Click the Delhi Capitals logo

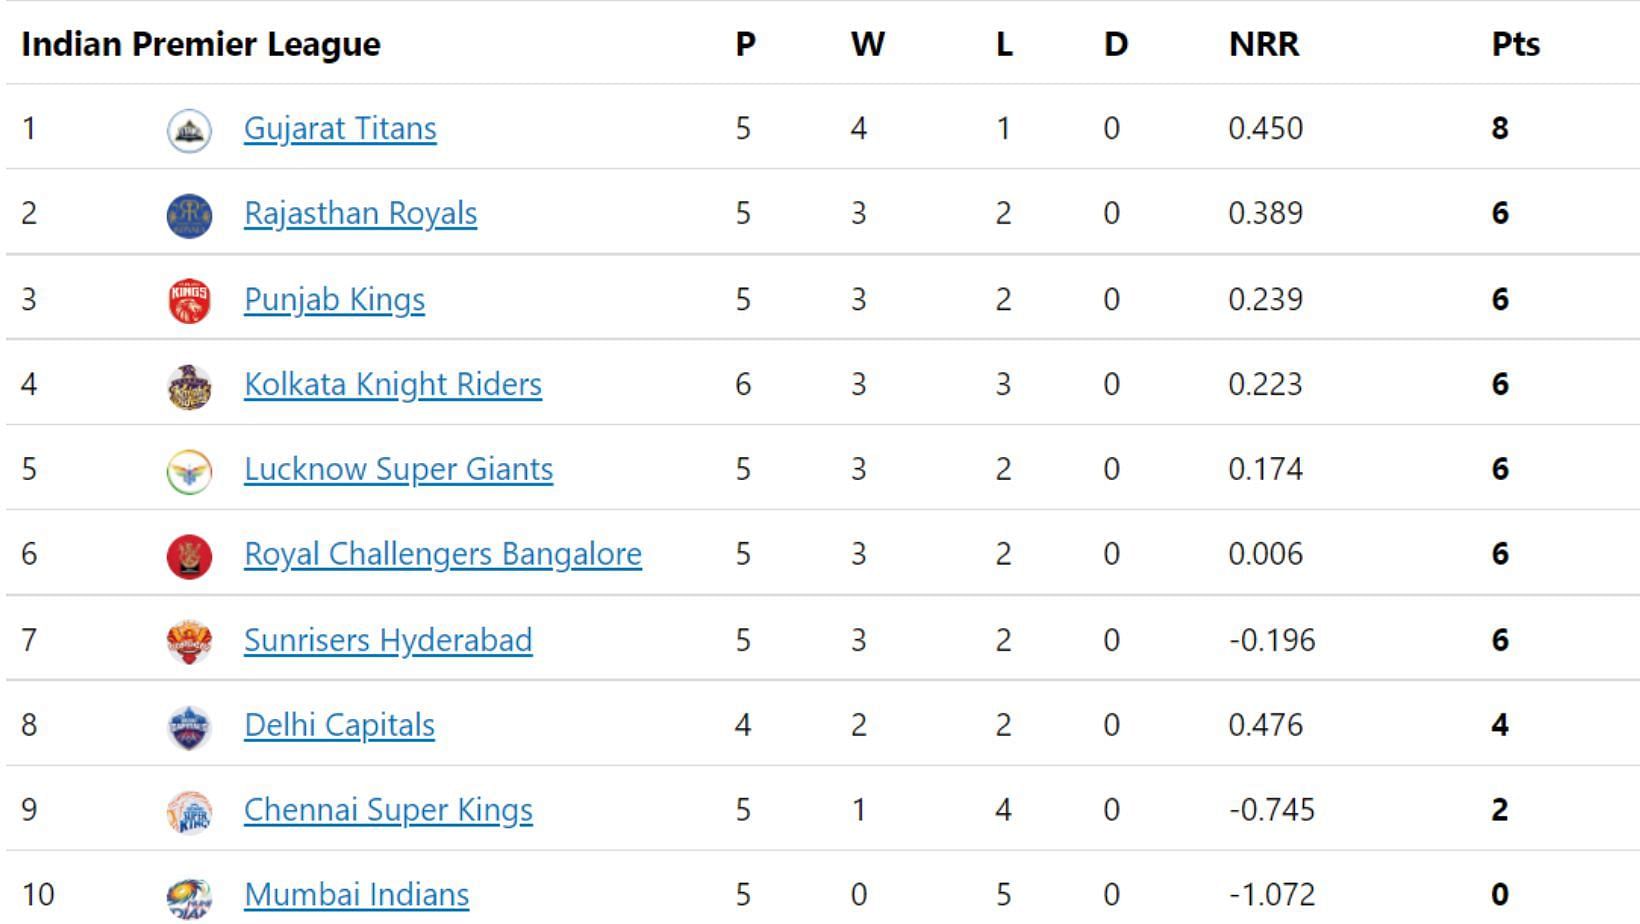point(189,726)
